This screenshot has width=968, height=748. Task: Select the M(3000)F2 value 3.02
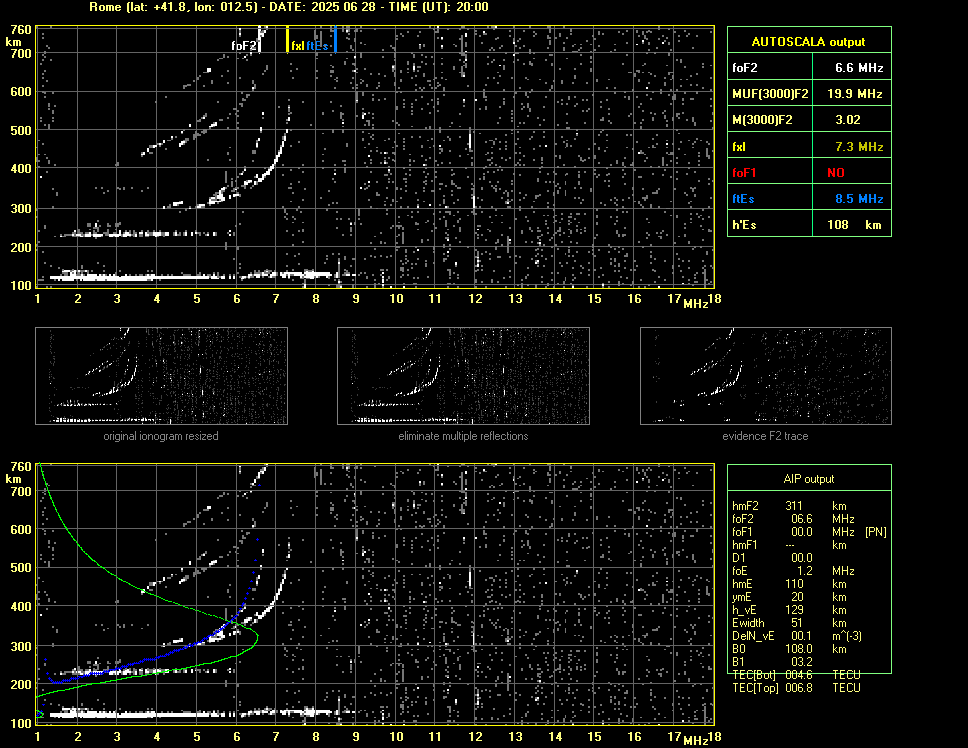848,120
